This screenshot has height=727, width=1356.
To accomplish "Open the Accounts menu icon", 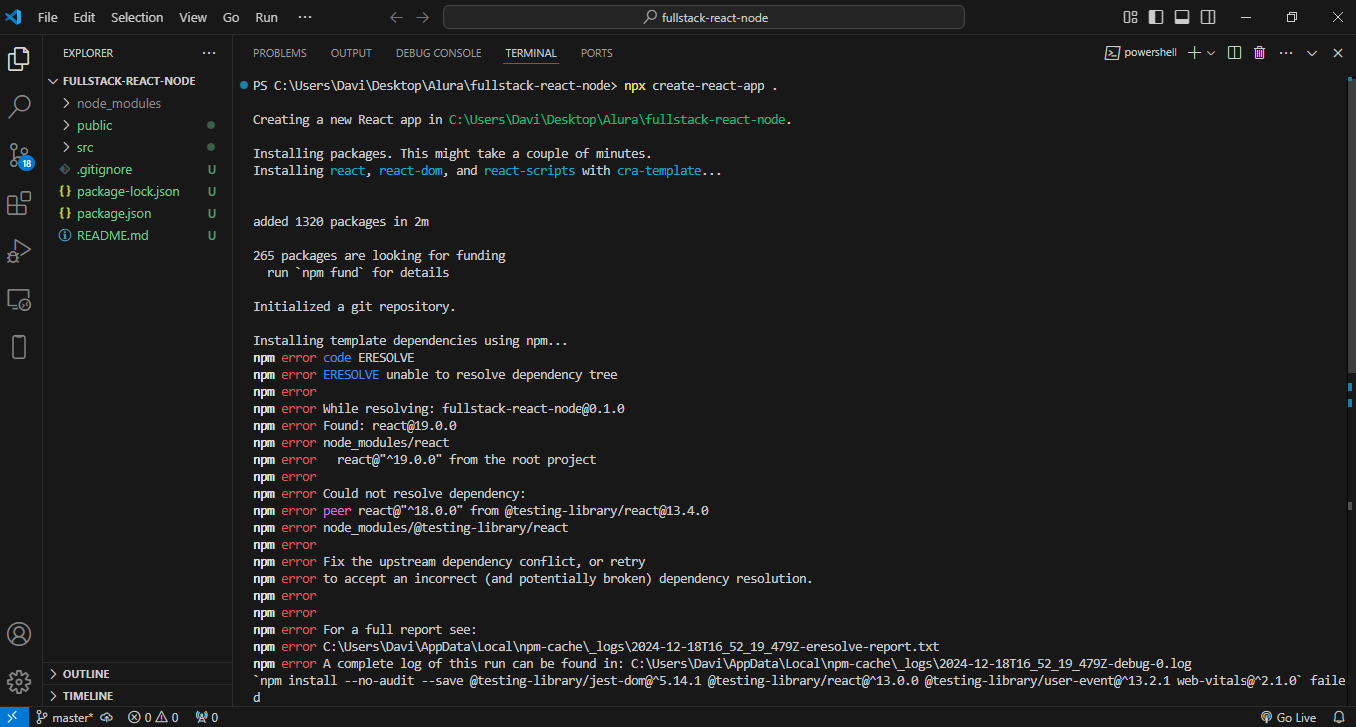I will [19, 634].
